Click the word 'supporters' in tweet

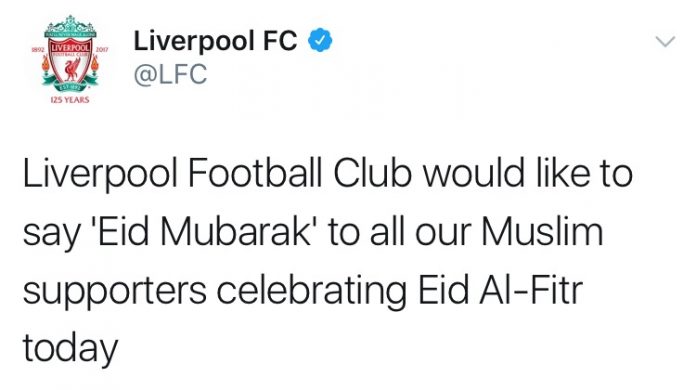click(115, 293)
